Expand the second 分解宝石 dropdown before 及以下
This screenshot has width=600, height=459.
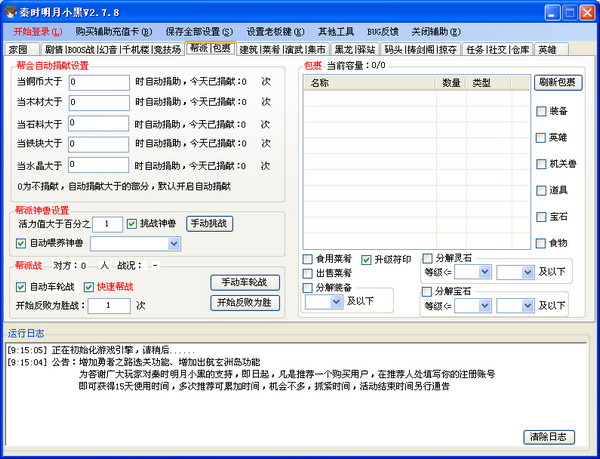527,306
